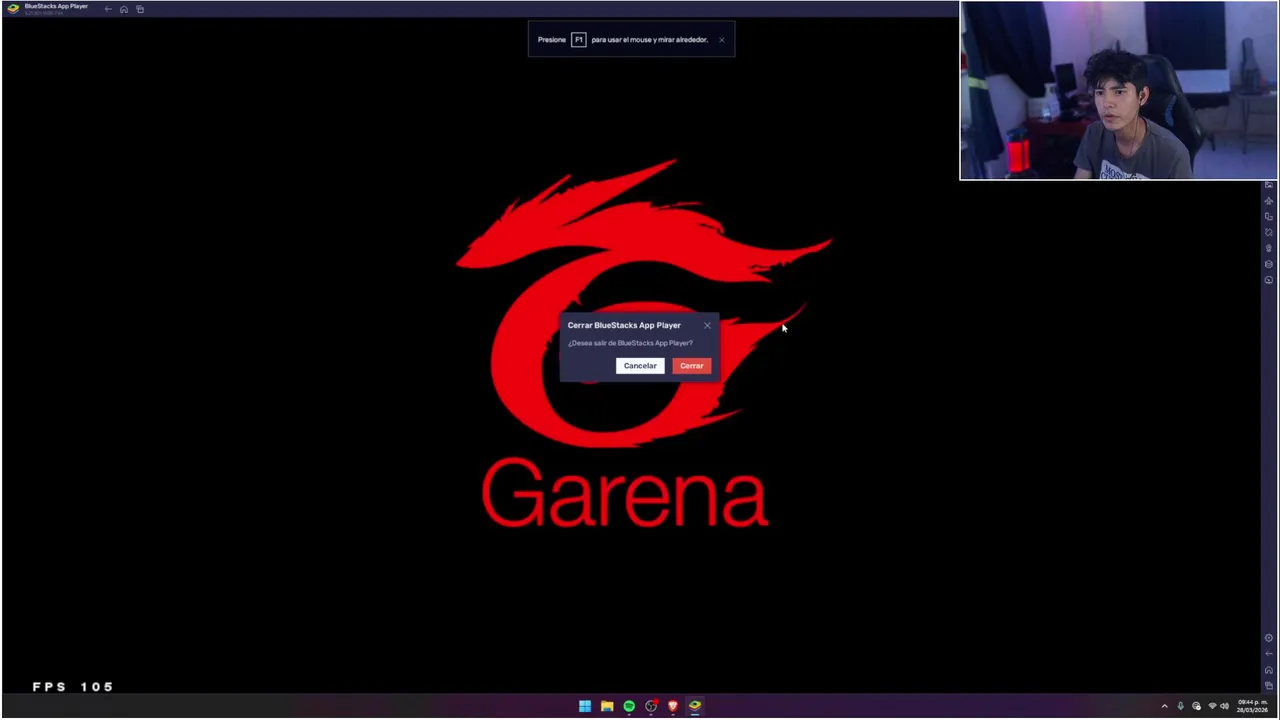
Task: Click the FPS 105 counter
Action: click(73, 687)
